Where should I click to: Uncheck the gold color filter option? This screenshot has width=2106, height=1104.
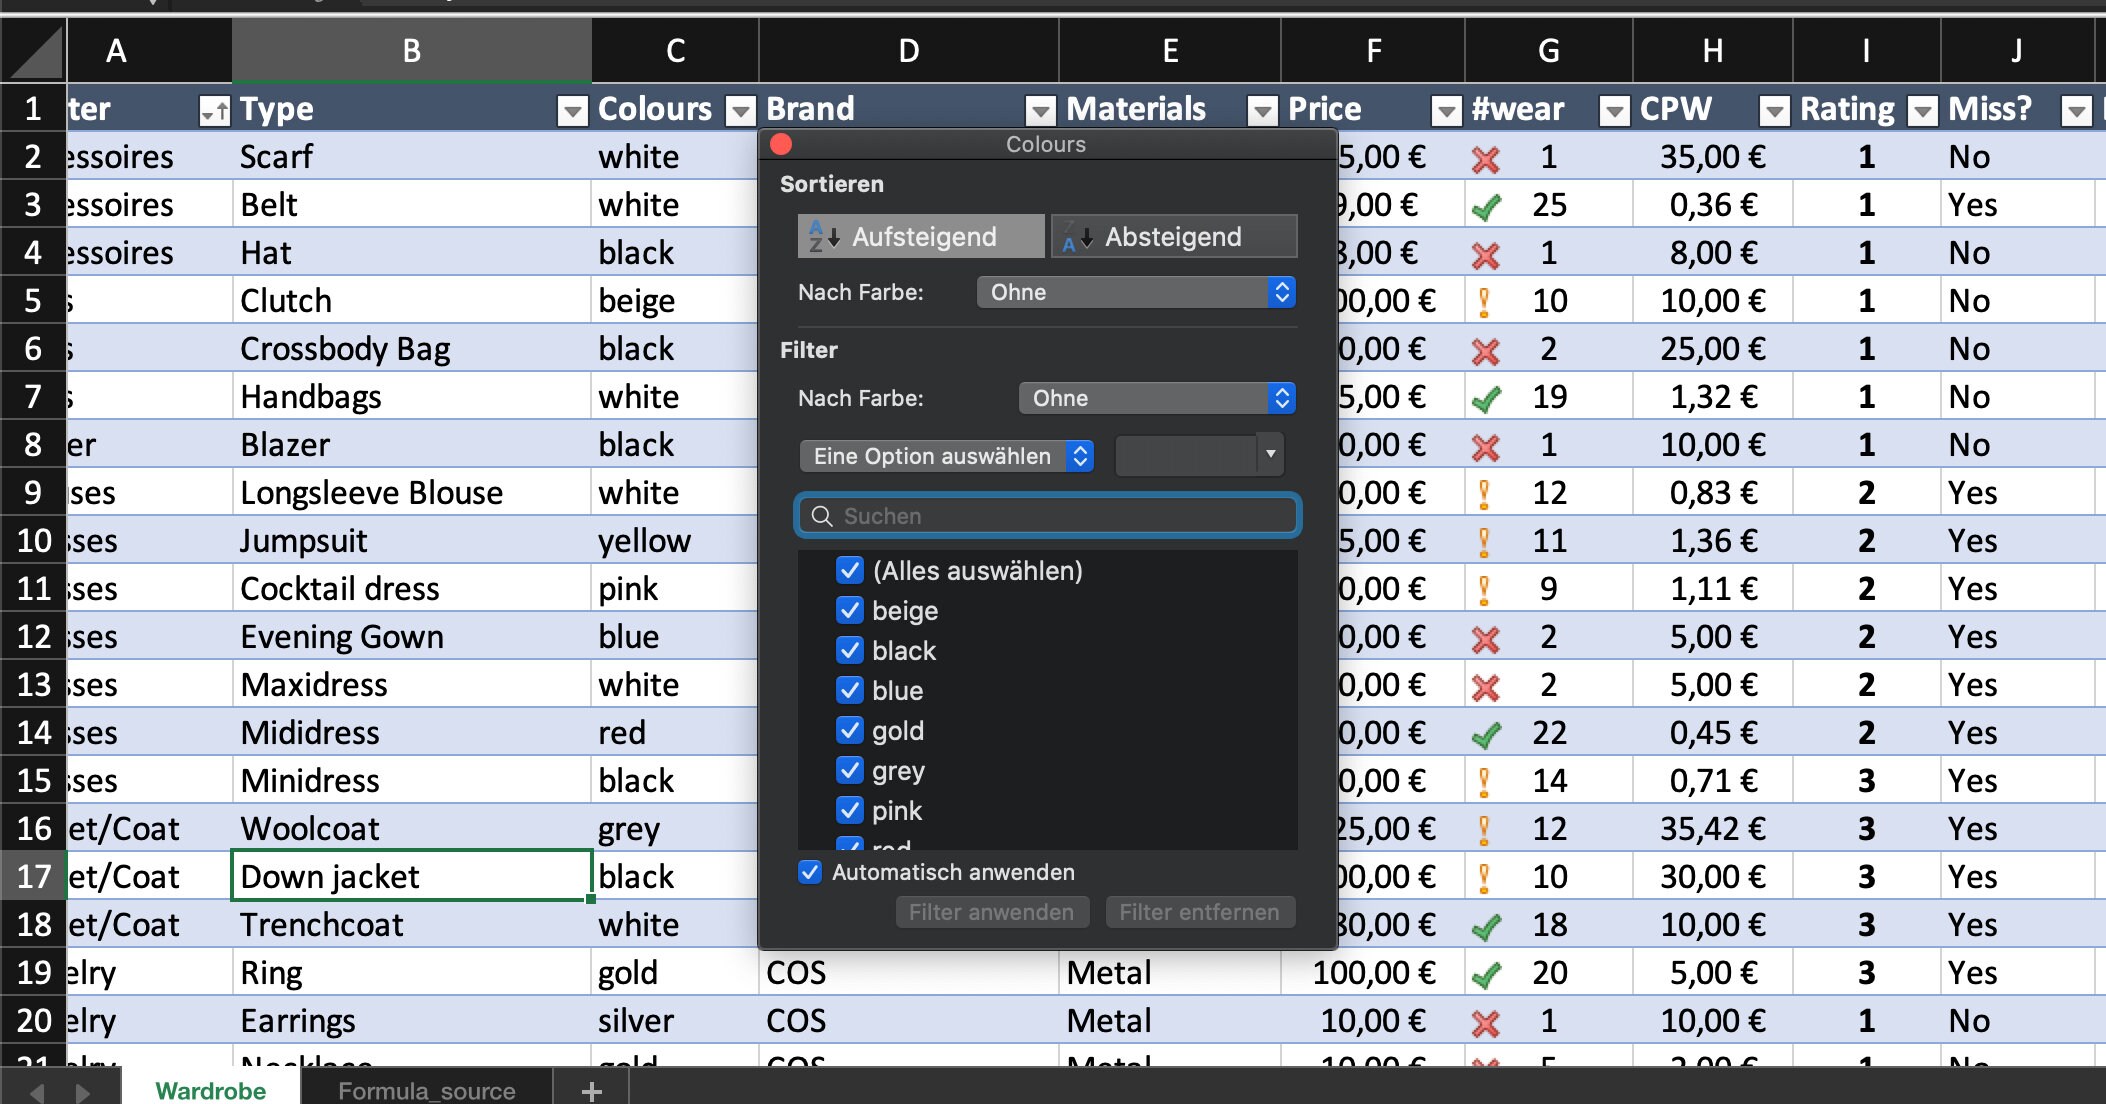coord(850,730)
